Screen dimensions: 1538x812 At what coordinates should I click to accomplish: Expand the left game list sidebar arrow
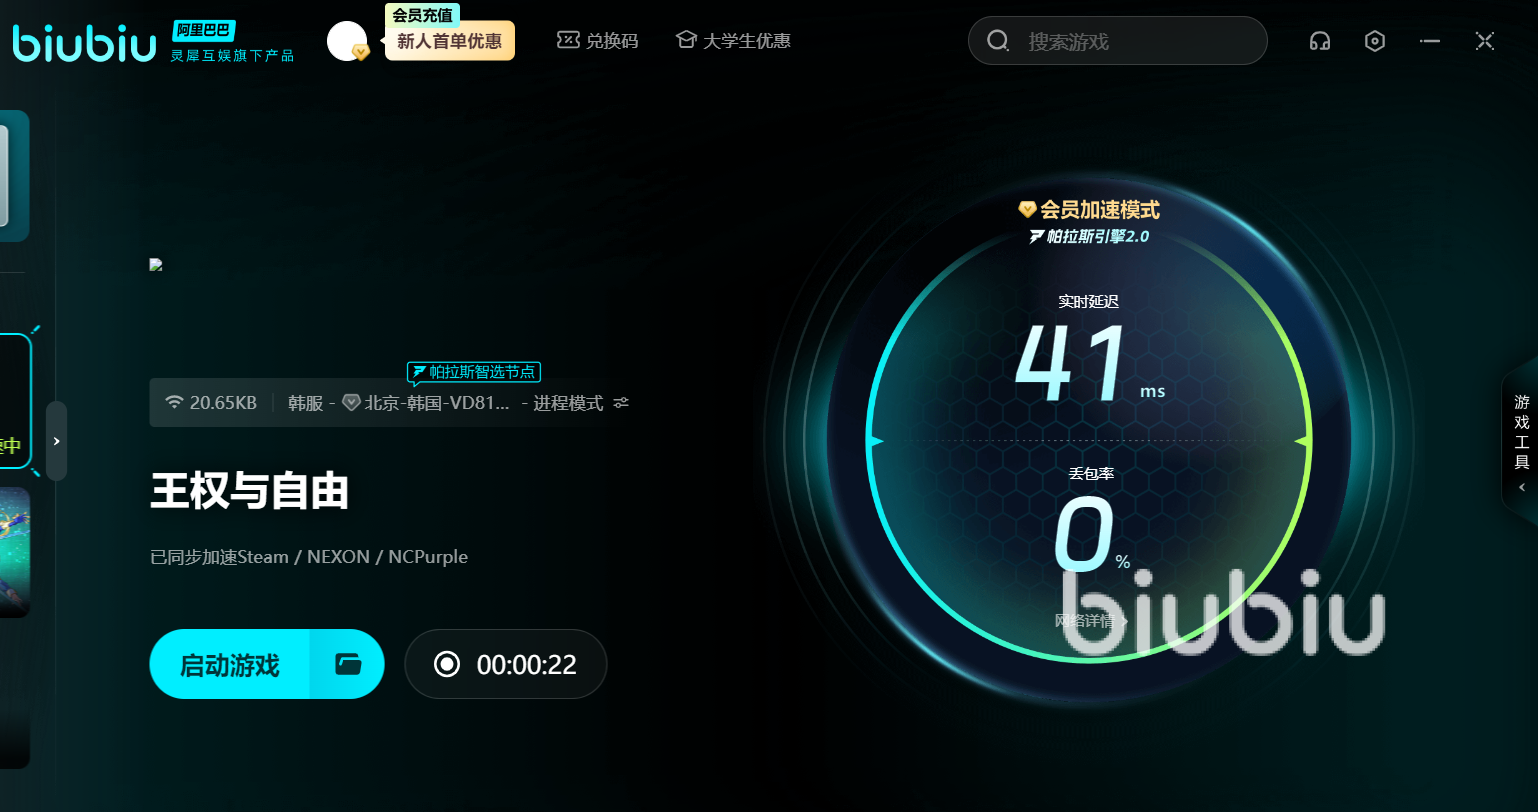click(56, 441)
